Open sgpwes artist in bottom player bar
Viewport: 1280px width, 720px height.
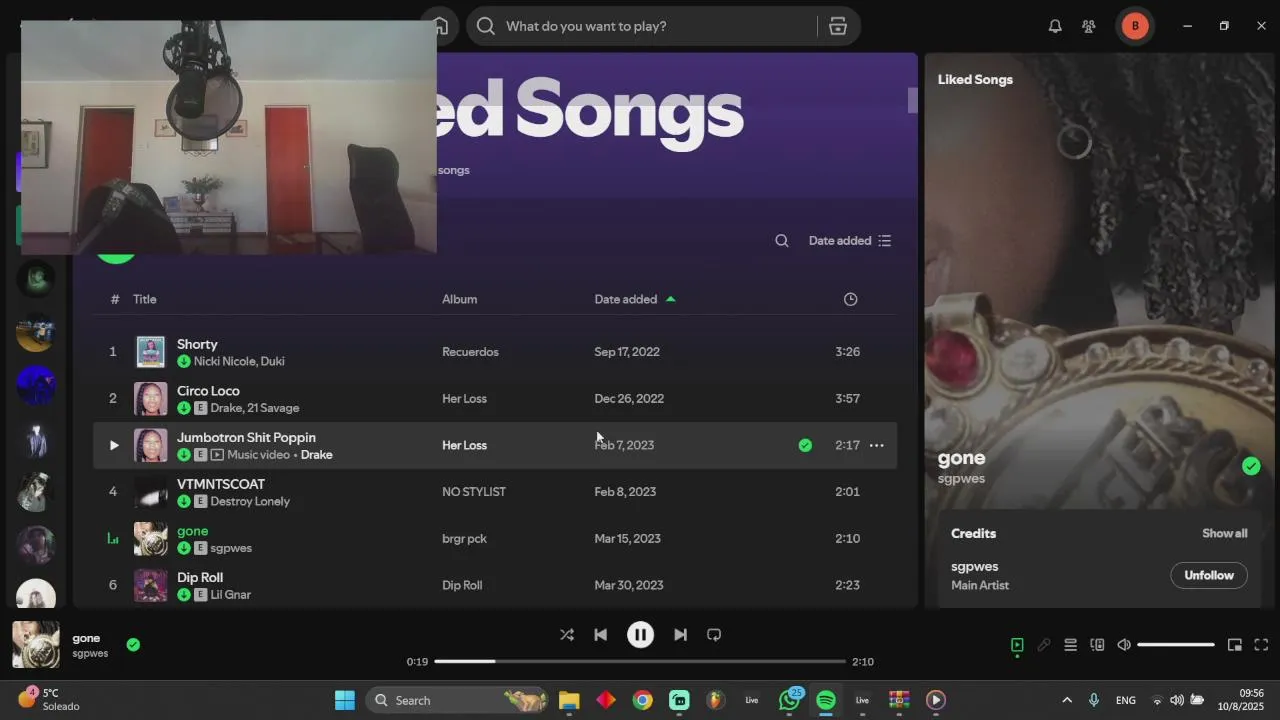click(x=90, y=654)
